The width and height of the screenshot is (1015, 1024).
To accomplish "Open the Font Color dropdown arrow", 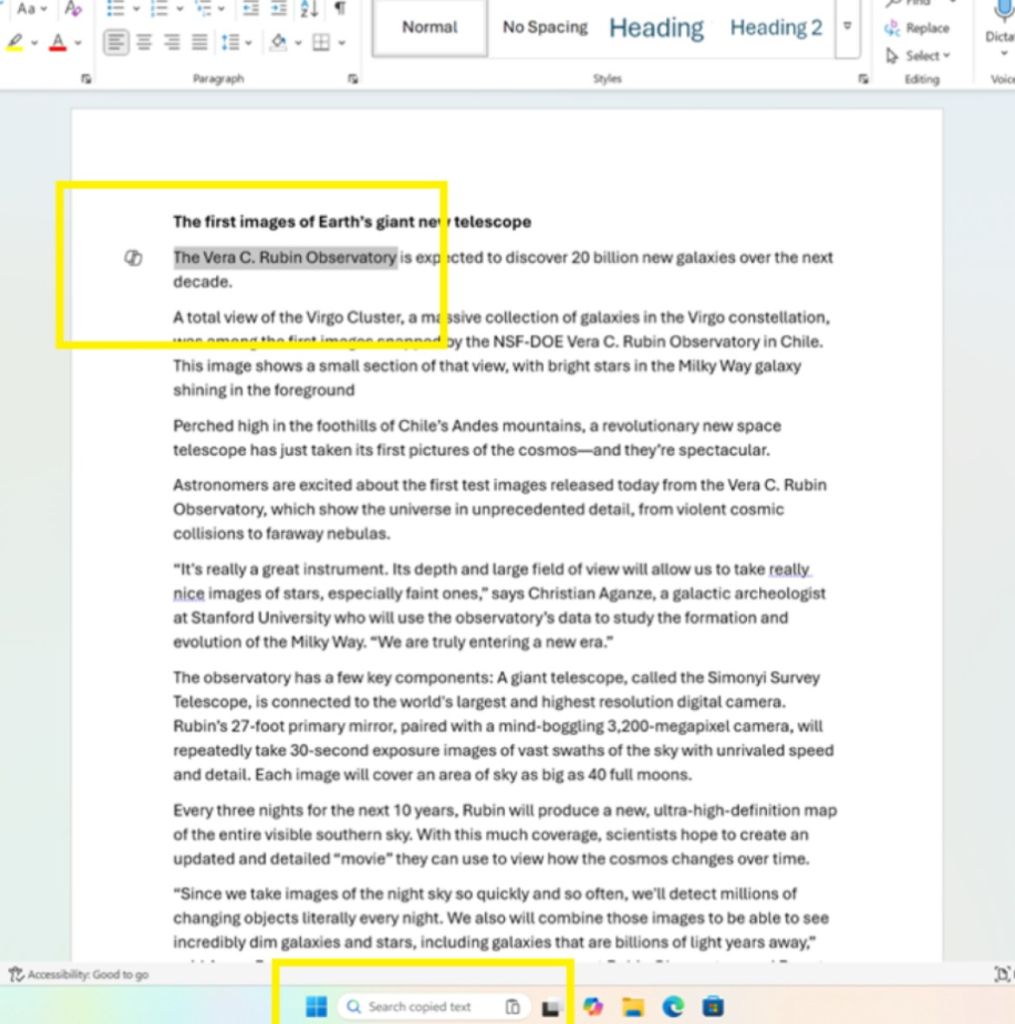I will (x=76, y=42).
